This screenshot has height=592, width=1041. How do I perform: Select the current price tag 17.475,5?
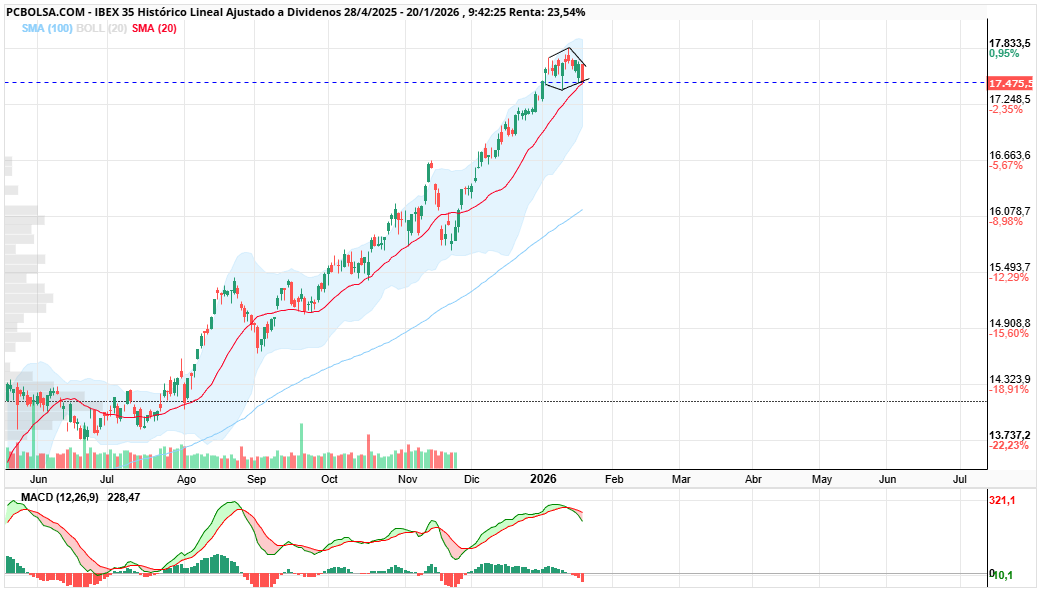tap(1009, 85)
